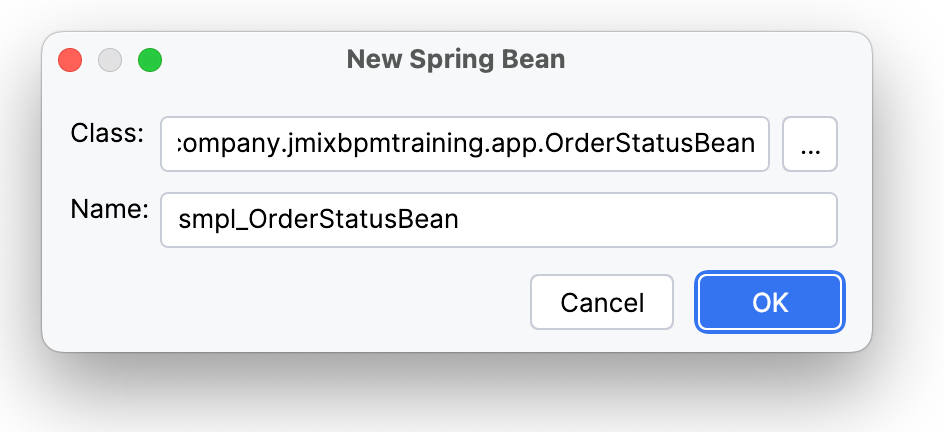Cancel the new bean dialog
Screen dimensions: 944x432
click(601, 302)
